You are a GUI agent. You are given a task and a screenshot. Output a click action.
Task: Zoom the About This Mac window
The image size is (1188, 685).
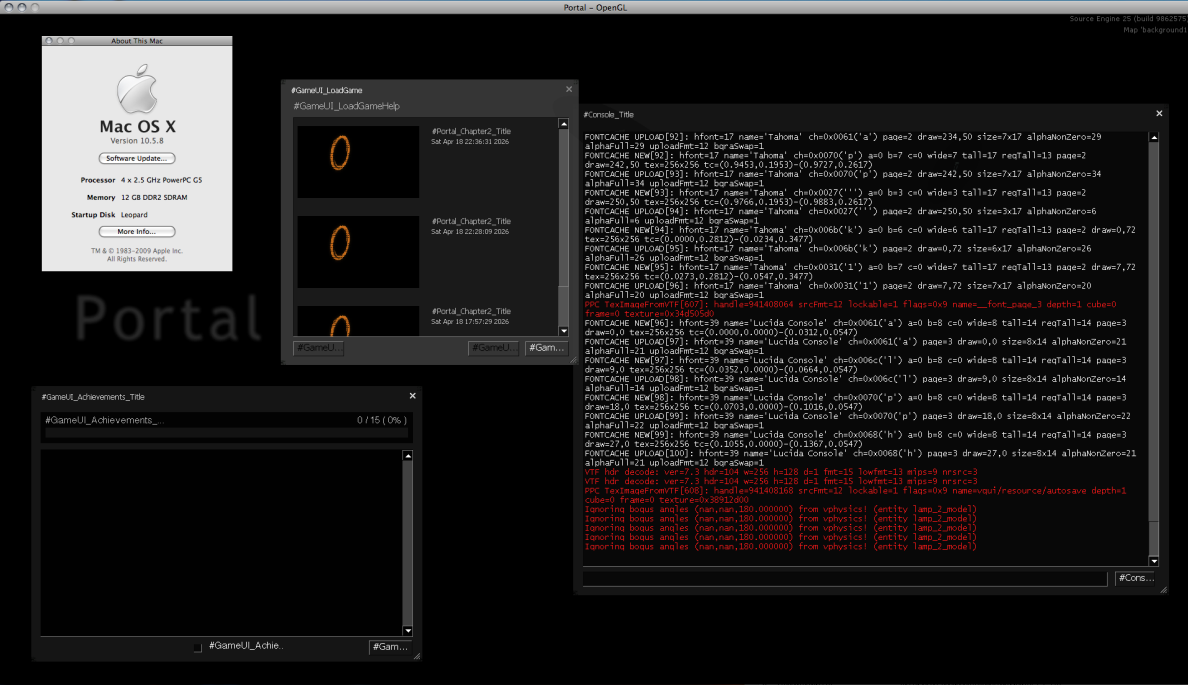click(x=72, y=41)
